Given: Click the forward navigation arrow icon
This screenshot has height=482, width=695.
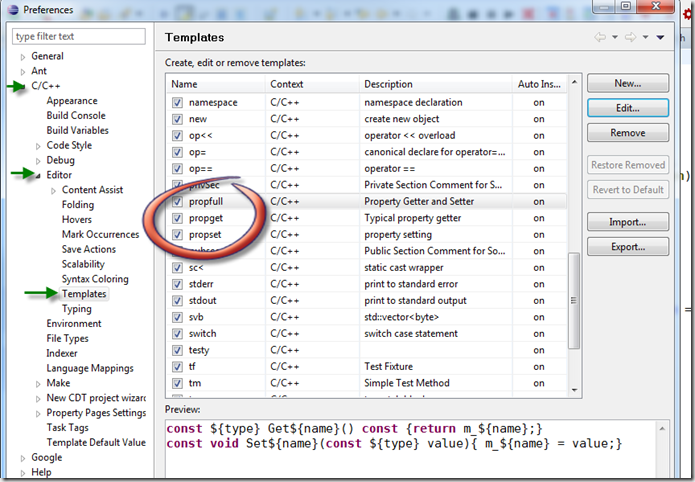Looking at the screenshot, I should (x=632, y=38).
